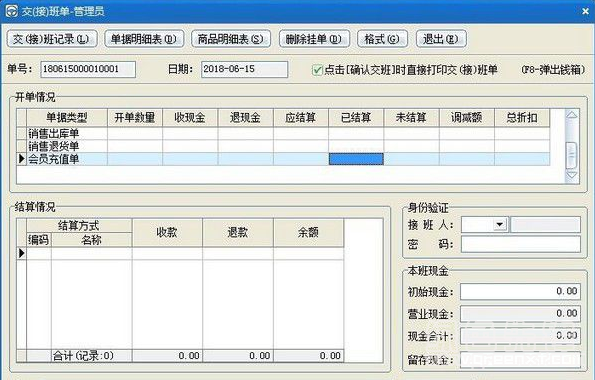Click 退现金 column header
This screenshot has height=380, width=595.
click(245, 118)
